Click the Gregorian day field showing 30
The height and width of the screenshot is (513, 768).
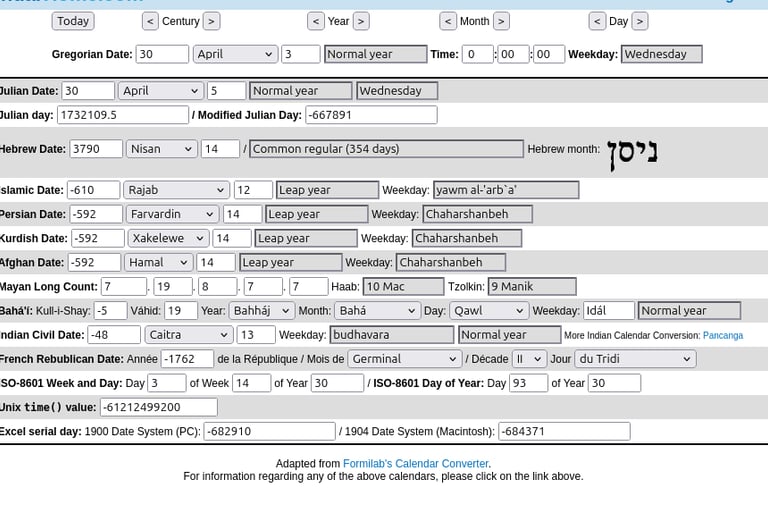162,54
